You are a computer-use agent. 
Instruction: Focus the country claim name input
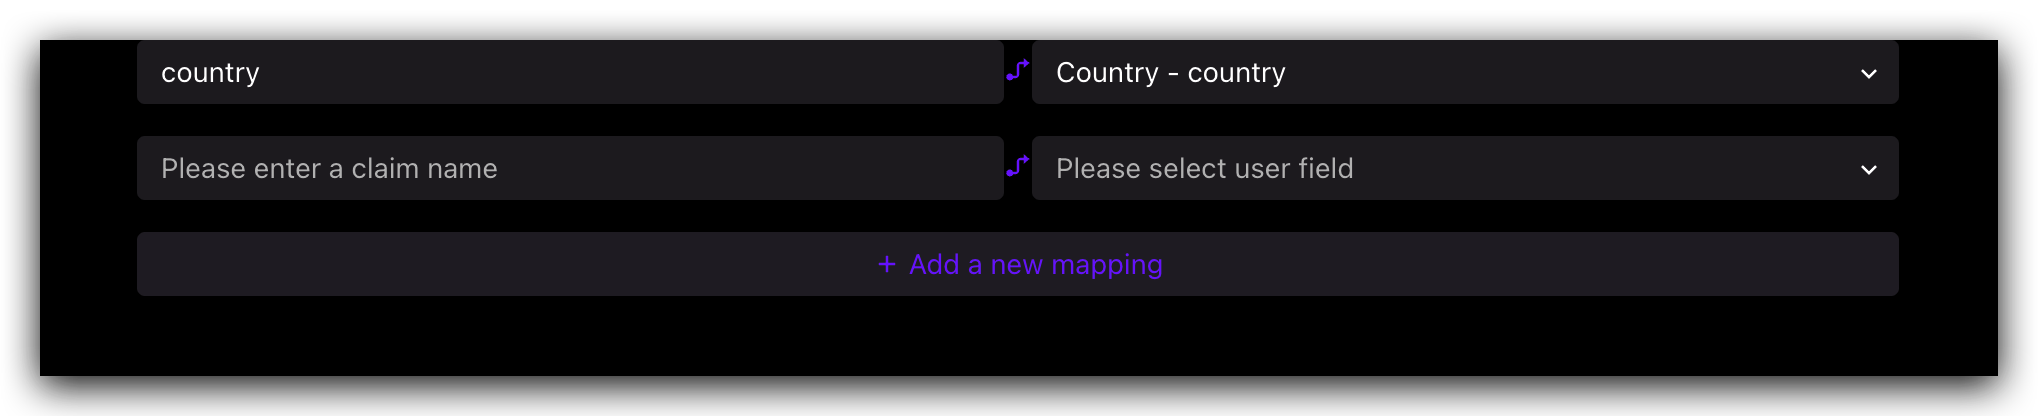pos(569,72)
